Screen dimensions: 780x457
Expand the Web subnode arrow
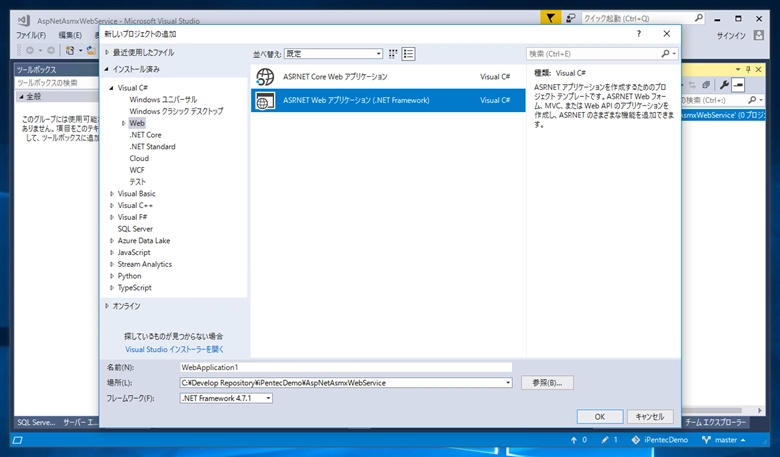coord(123,123)
